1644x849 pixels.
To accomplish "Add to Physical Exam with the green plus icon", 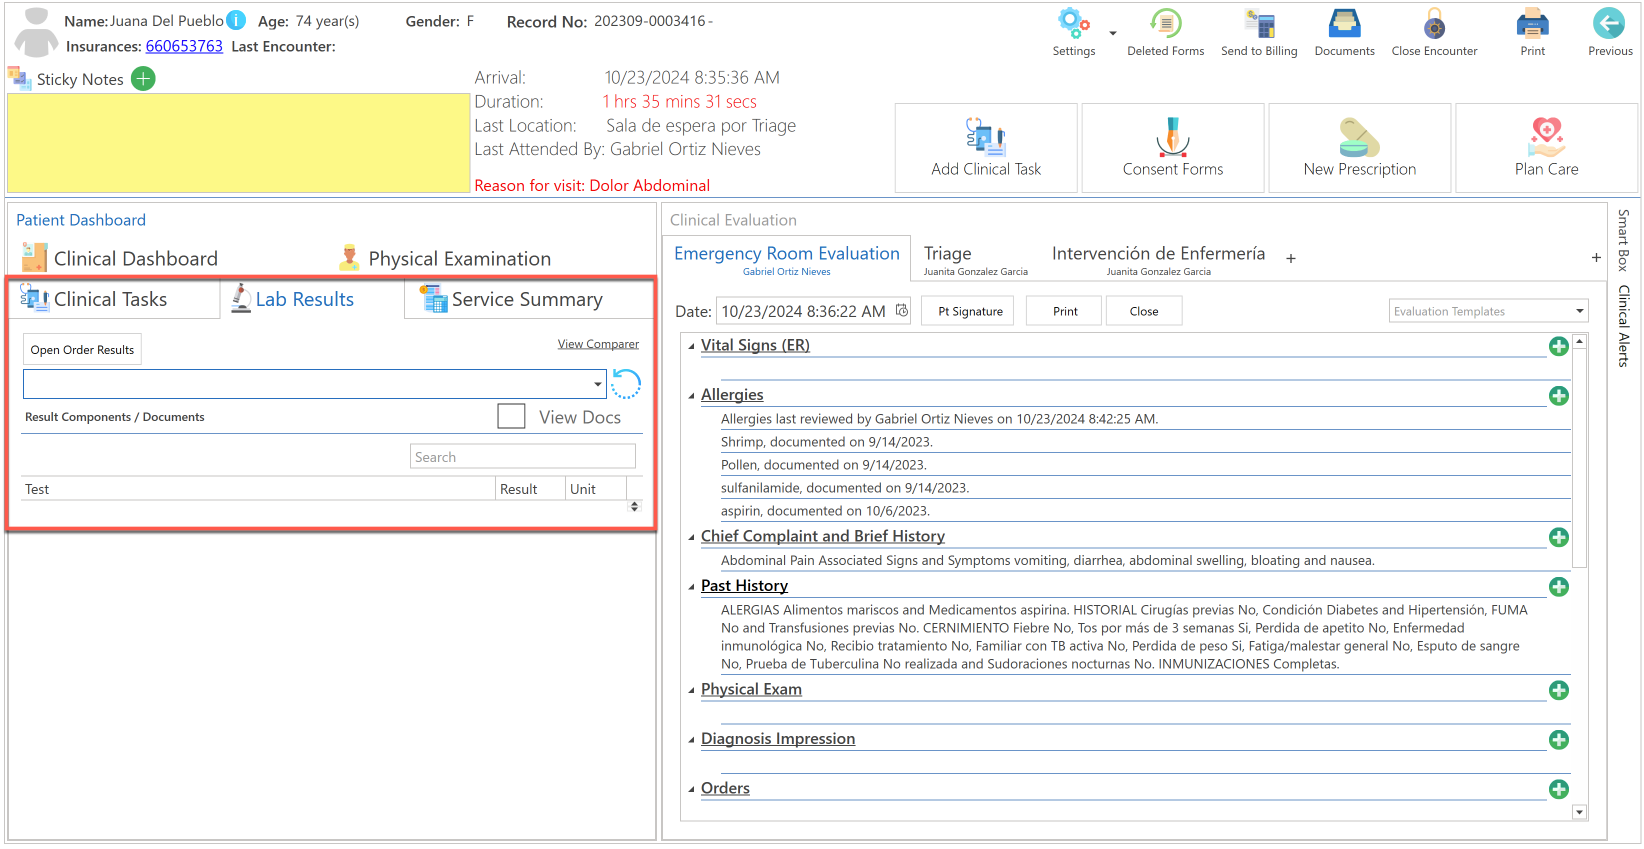I will (1558, 690).
